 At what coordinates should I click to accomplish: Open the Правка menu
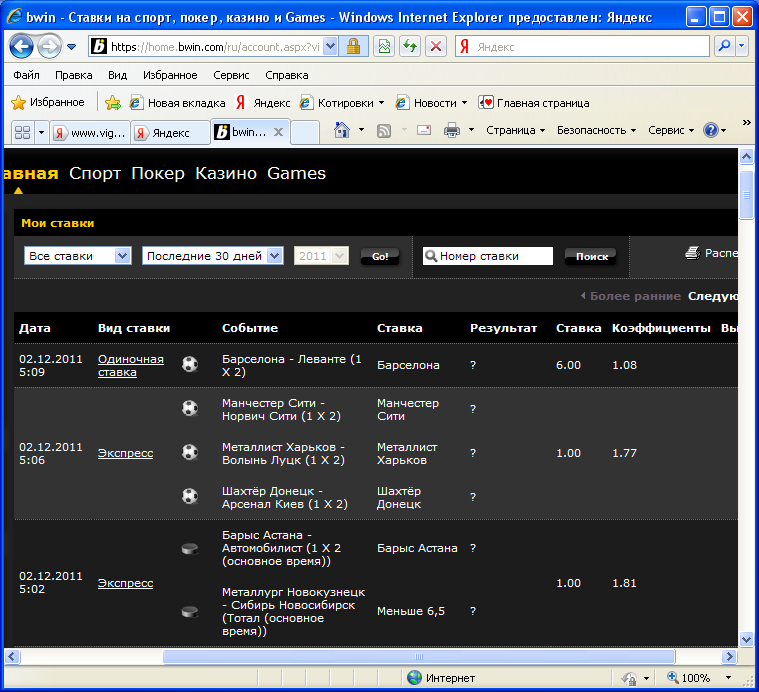[x=74, y=75]
